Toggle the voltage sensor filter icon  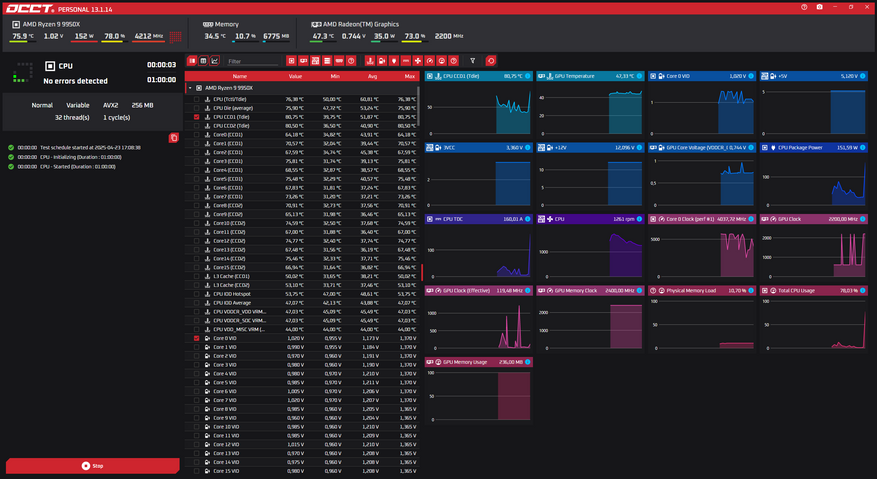[x=381, y=60]
